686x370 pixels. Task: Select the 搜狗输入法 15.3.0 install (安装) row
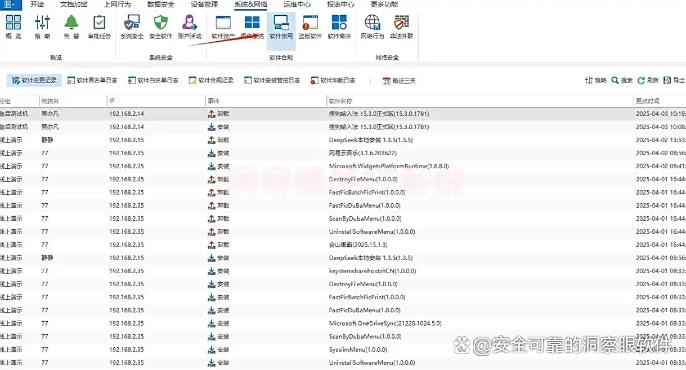(x=343, y=127)
